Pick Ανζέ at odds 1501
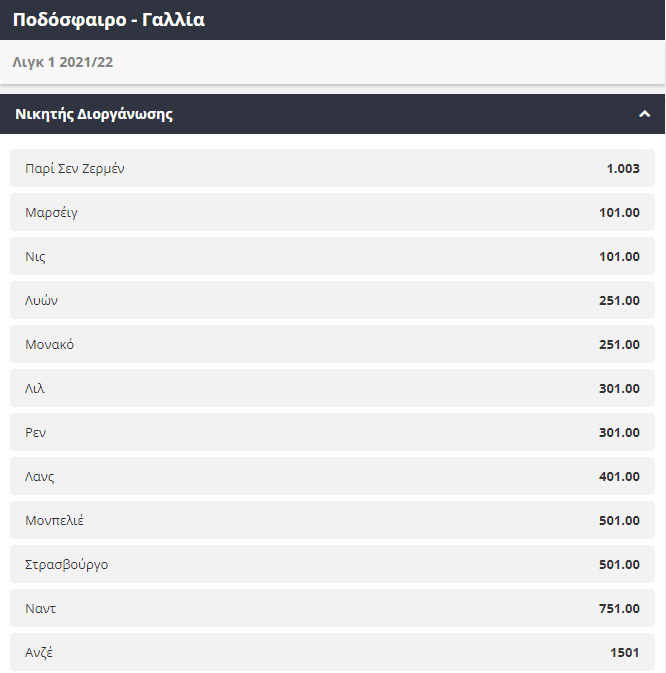 coord(332,652)
